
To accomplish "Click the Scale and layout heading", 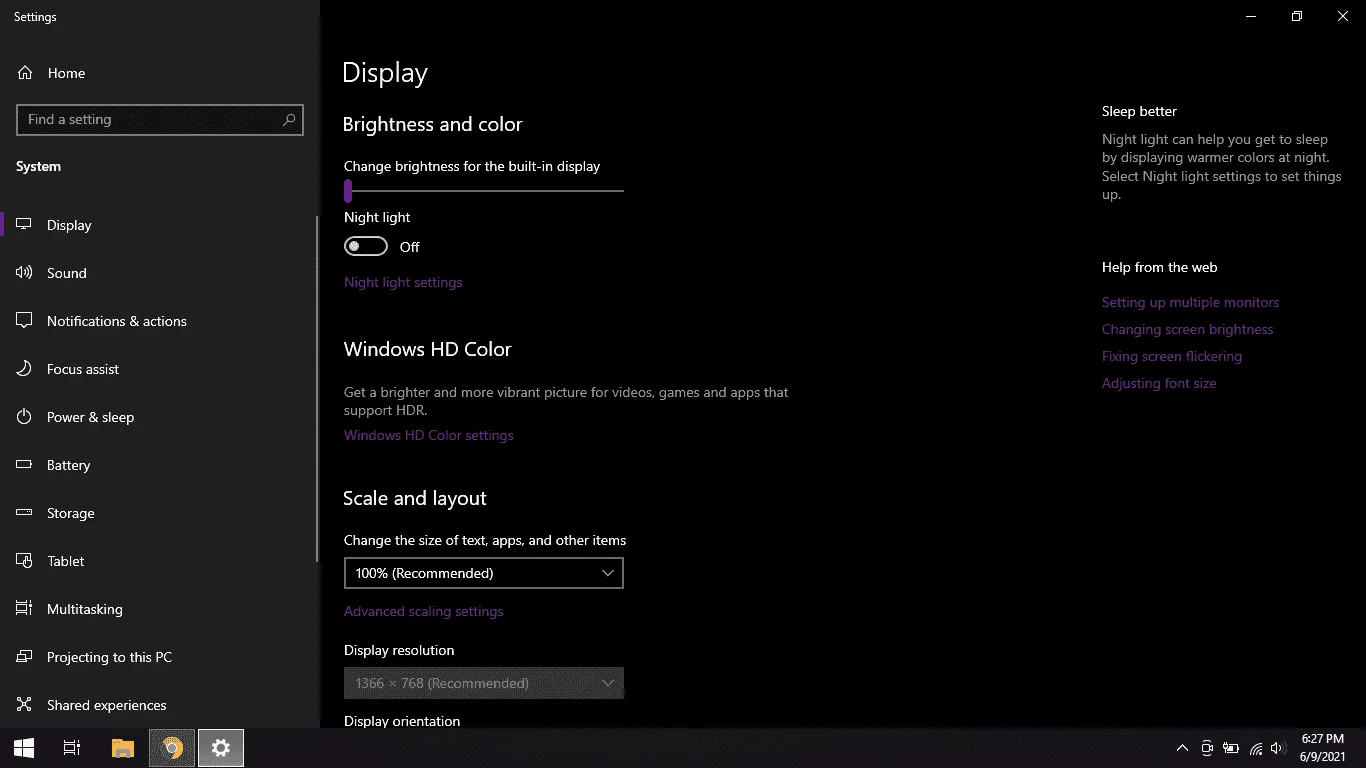I will pos(415,498).
